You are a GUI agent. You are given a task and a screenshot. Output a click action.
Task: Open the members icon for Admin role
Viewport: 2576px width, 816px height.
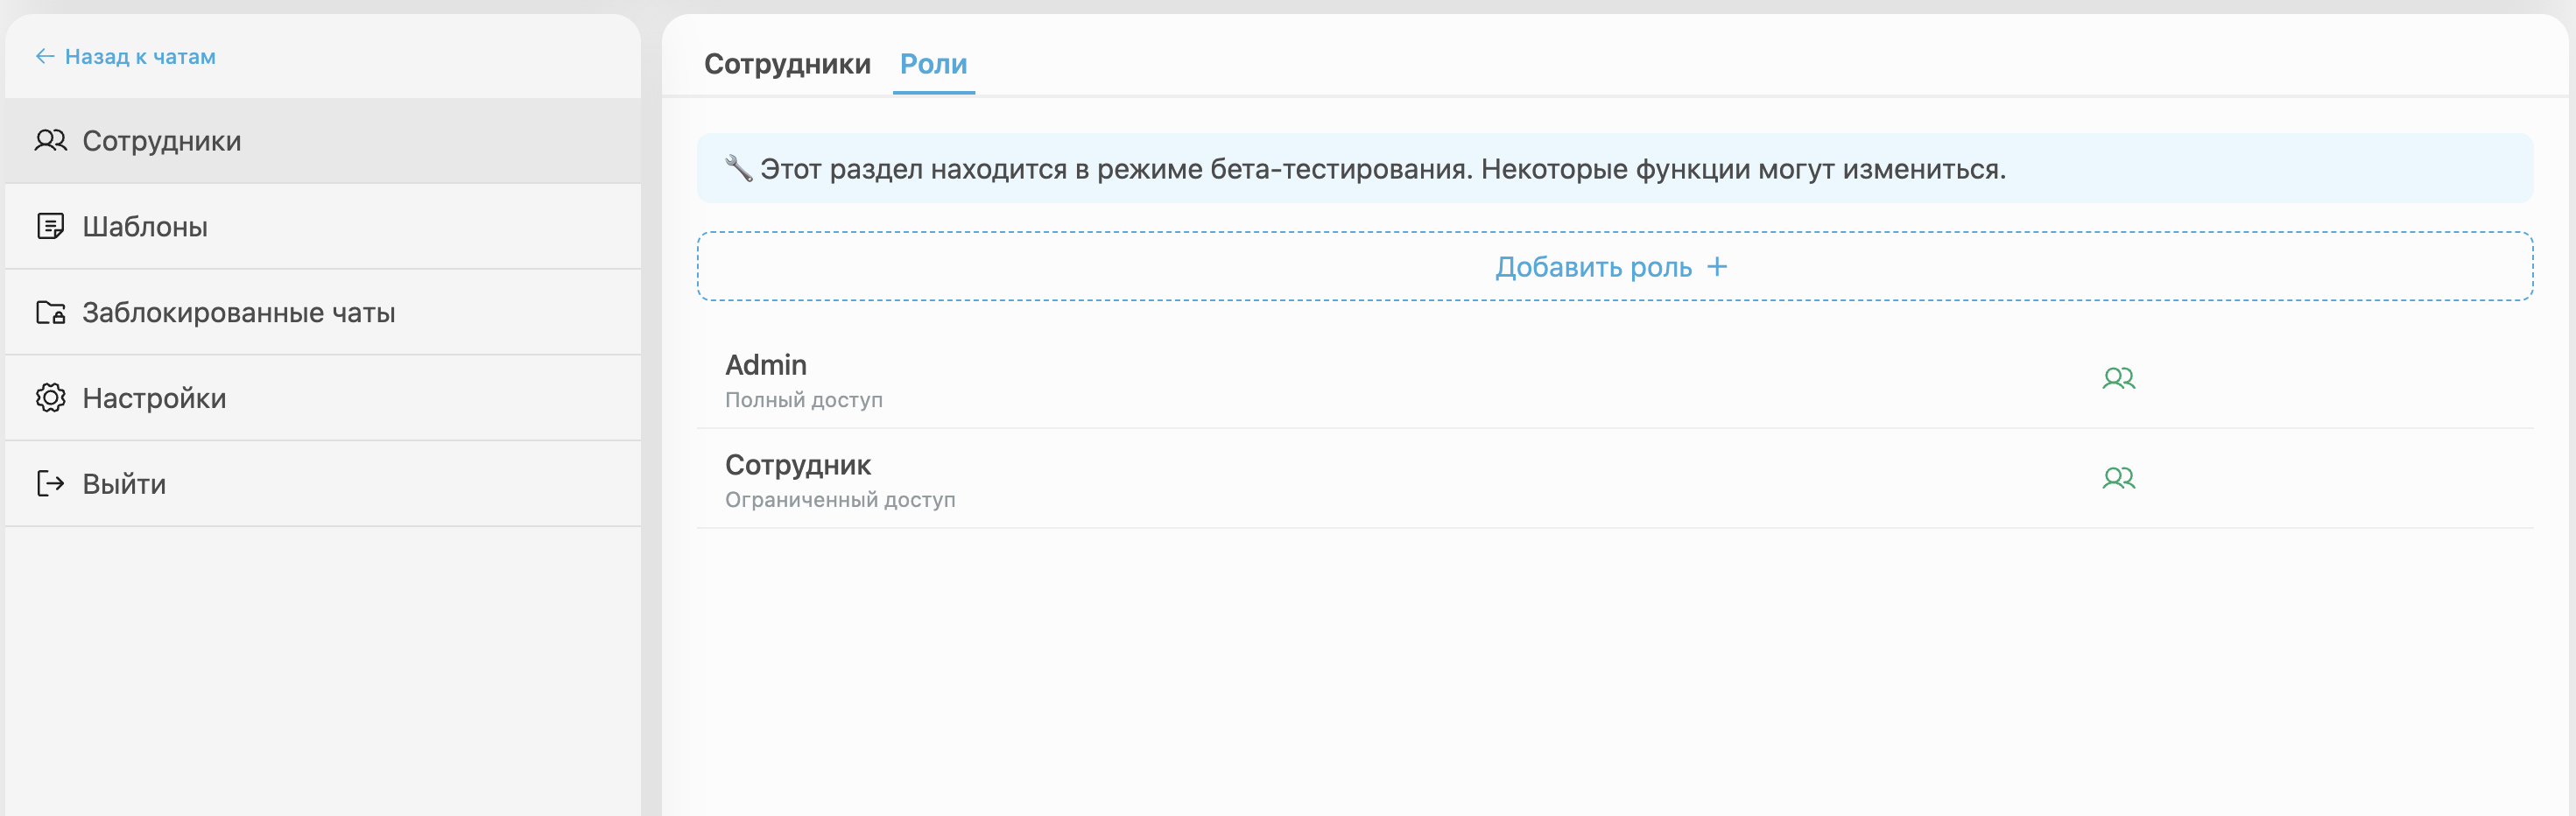(2118, 378)
